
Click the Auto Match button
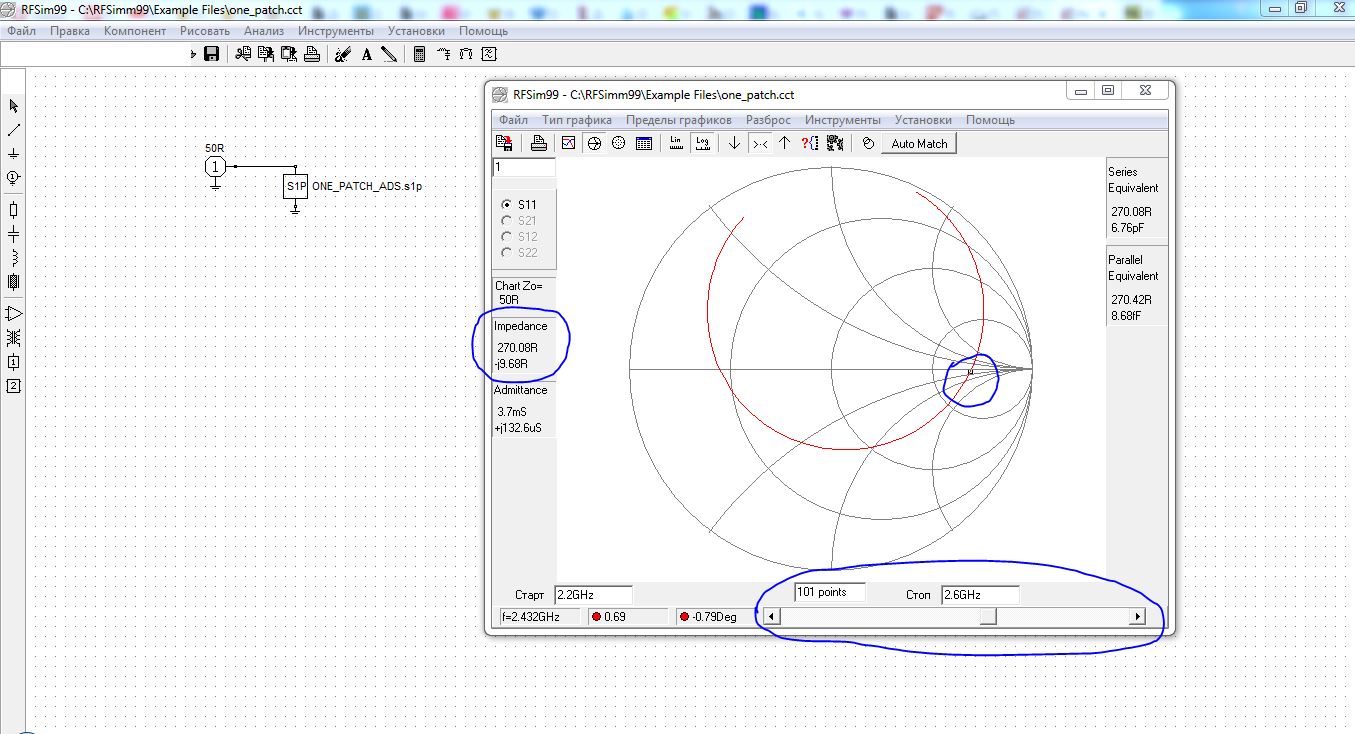(x=919, y=144)
